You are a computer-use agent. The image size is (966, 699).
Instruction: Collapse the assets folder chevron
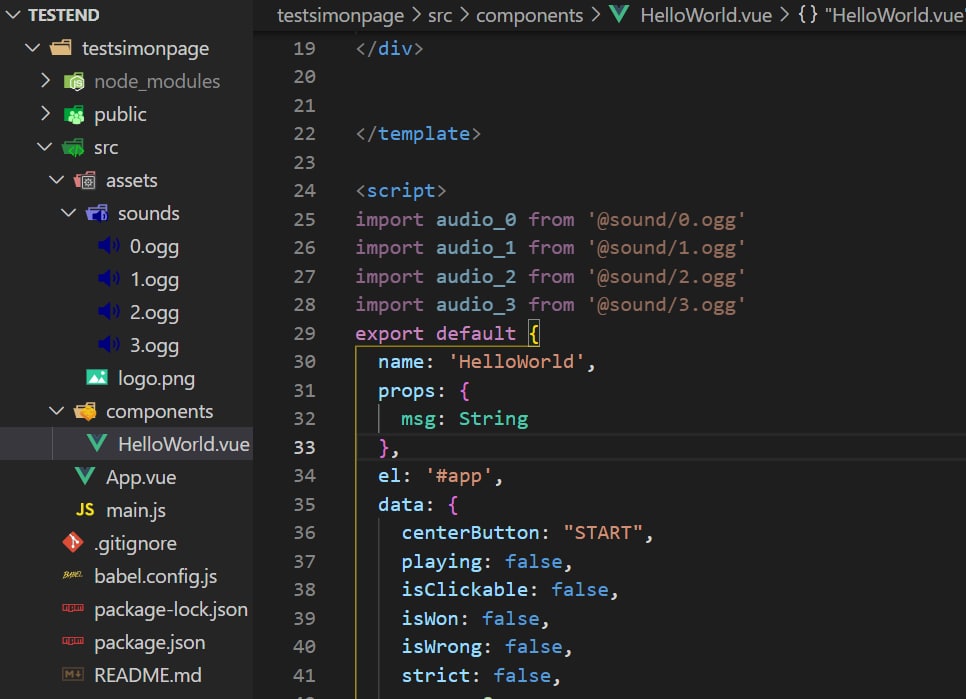click(x=57, y=180)
